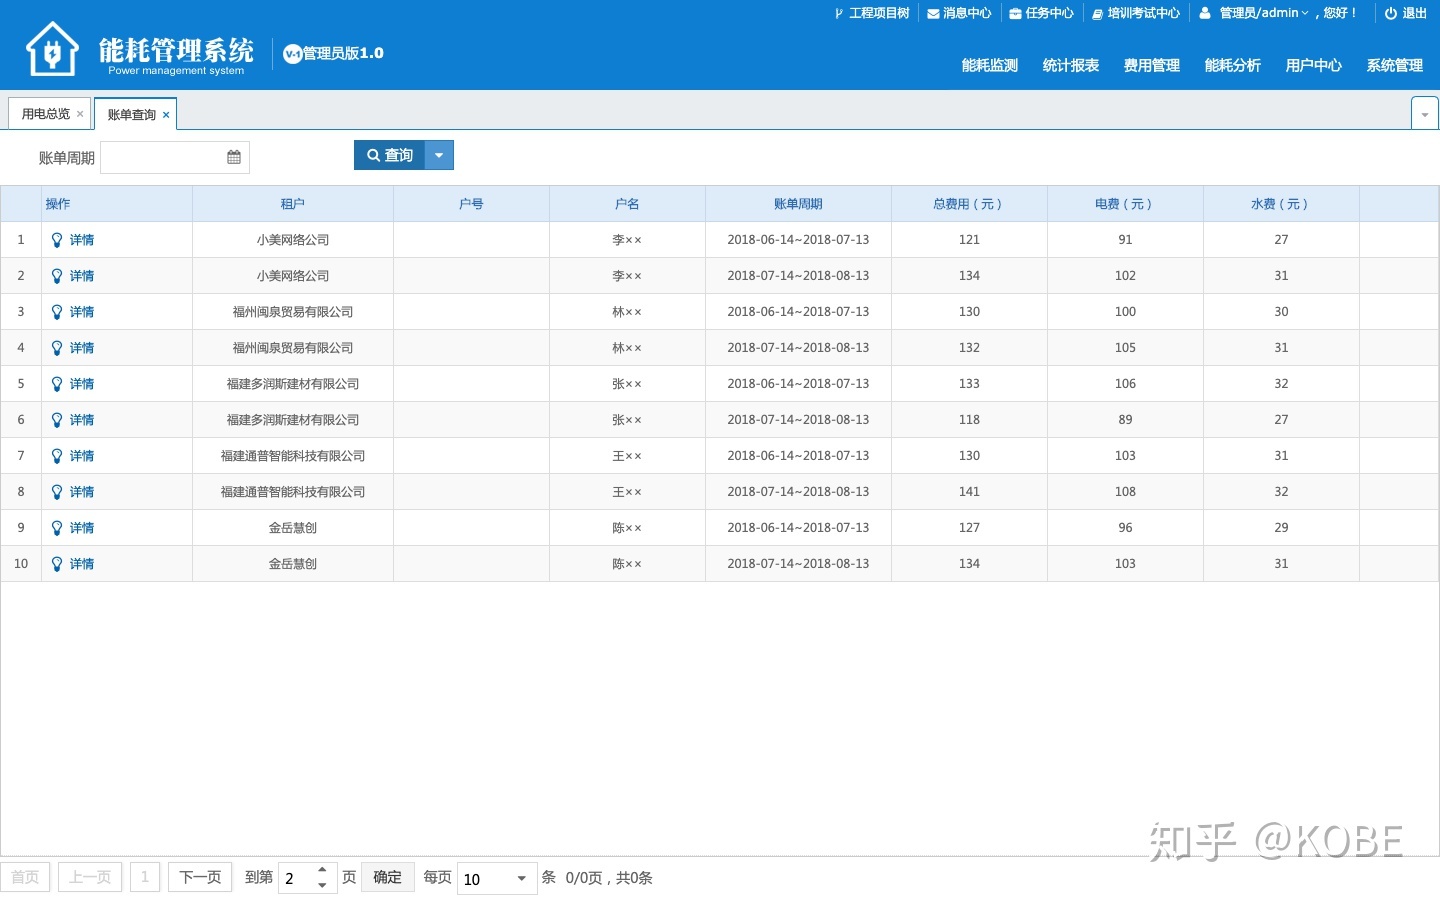Open 详情 link for row 5
1440x900 pixels.
pos(82,384)
